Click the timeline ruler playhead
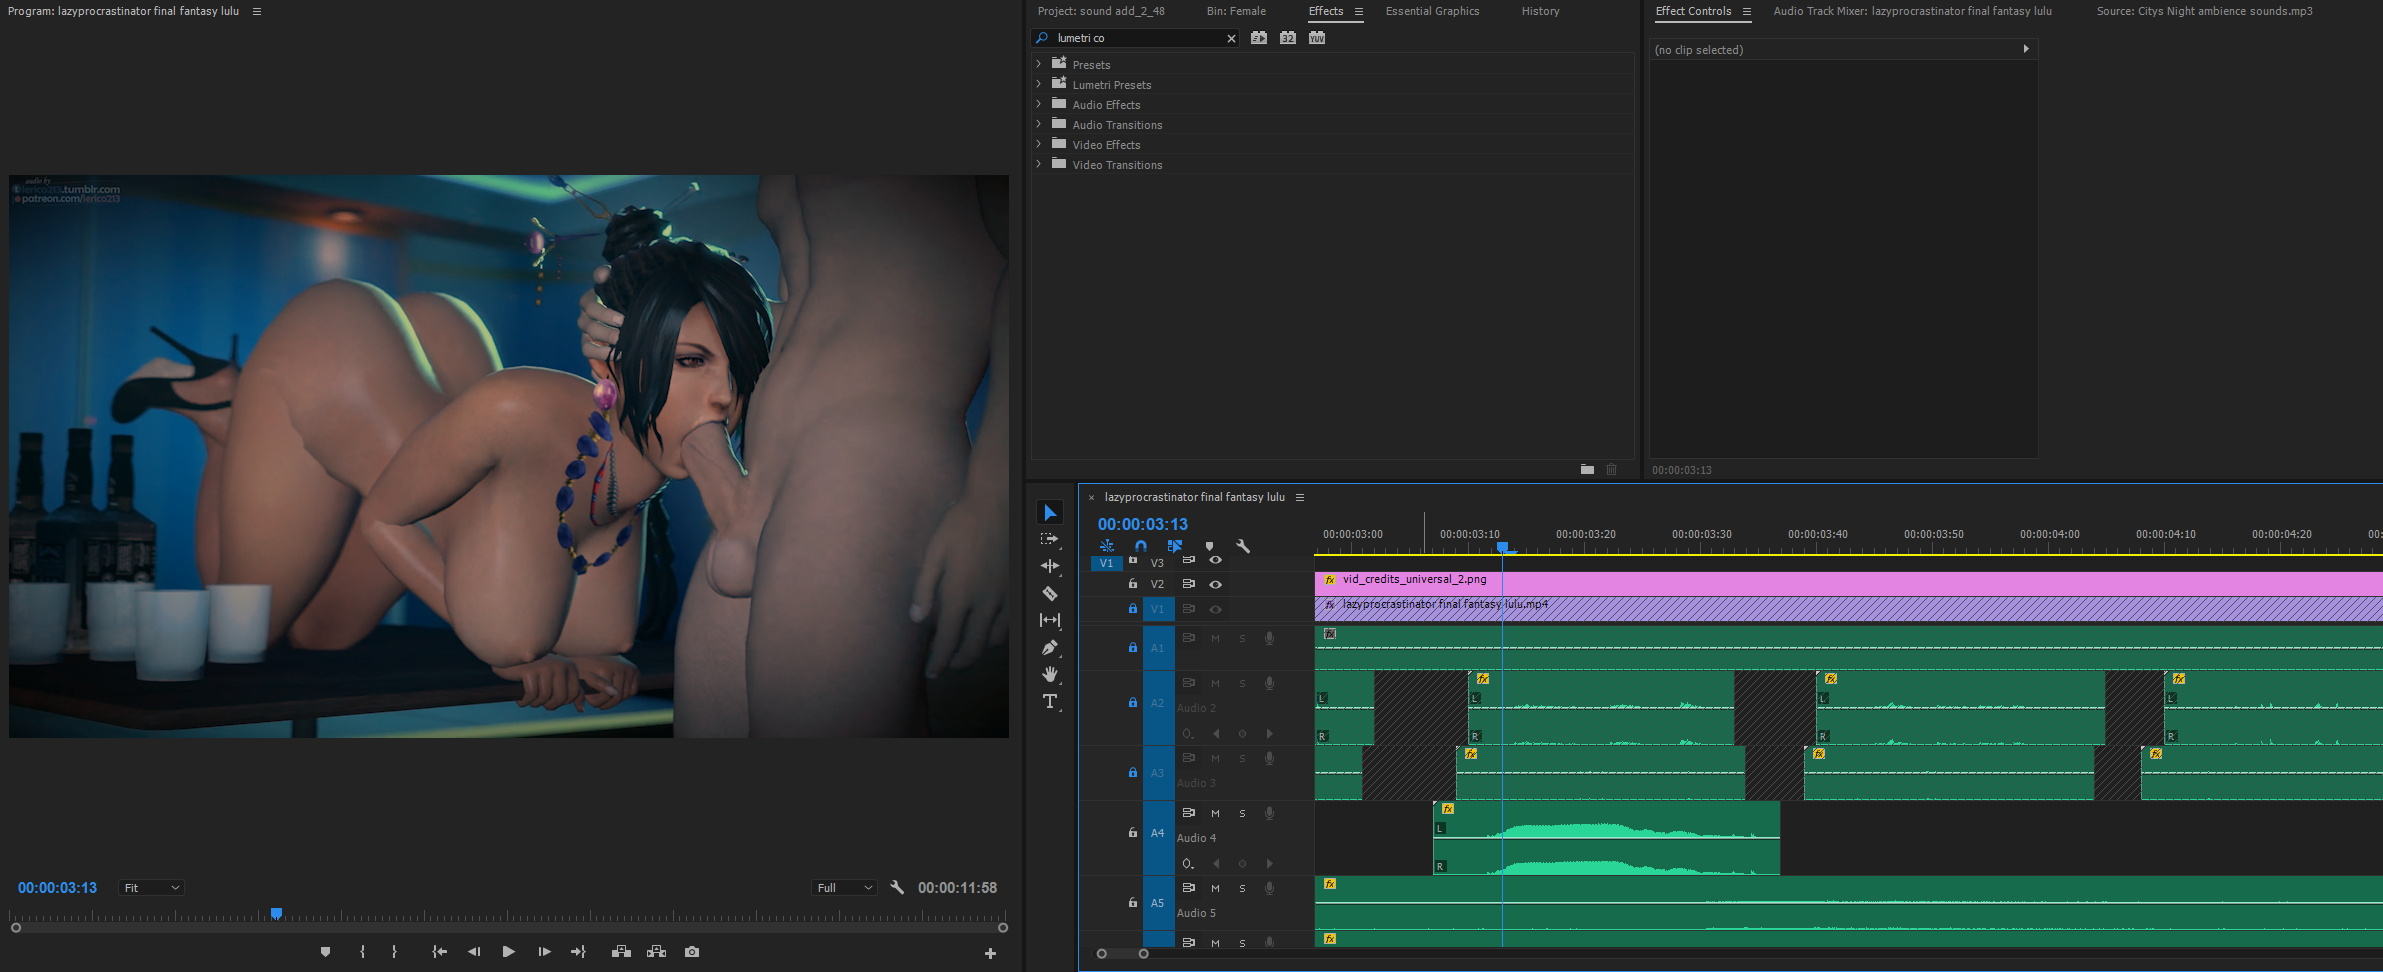Image resolution: width=2383 pixels, height=972 pixels. [1502, 547]
